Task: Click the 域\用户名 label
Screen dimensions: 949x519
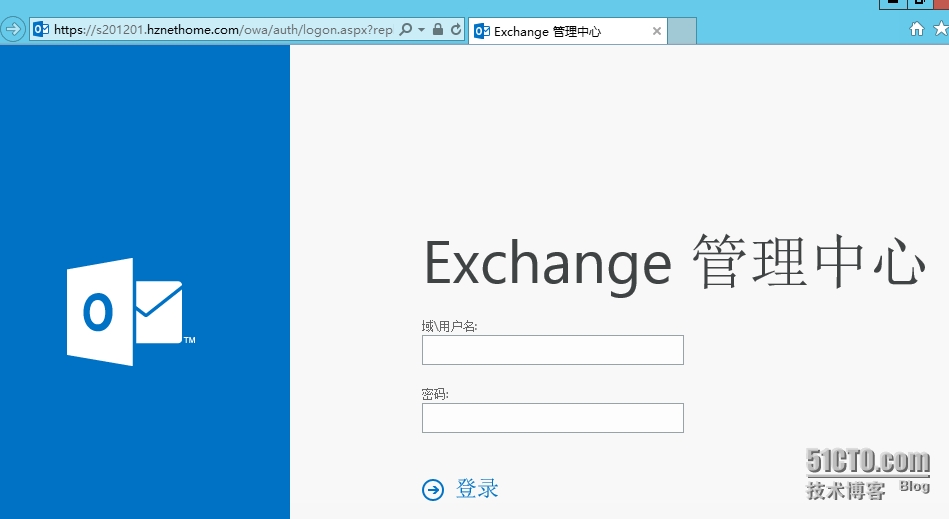Action: (449, 327)
